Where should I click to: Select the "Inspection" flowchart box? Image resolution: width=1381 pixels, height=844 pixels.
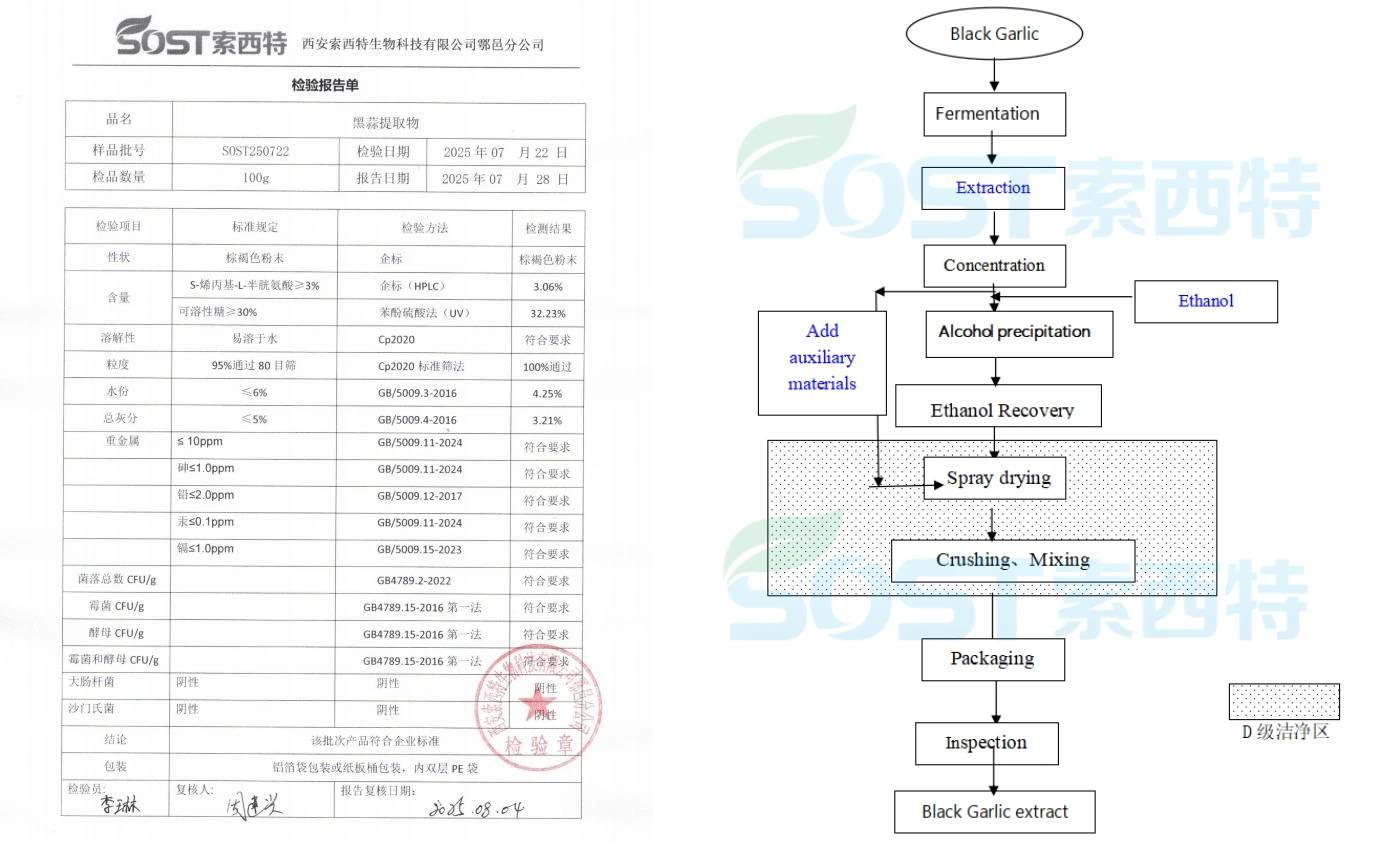tap(987, 743)
